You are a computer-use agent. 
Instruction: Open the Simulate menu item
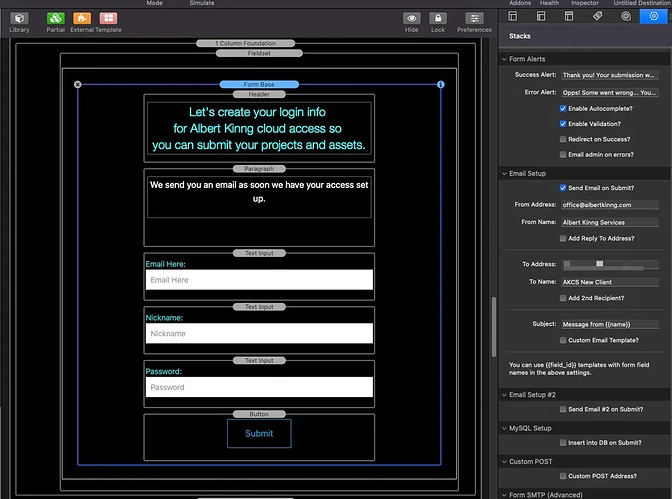point(202,3)
